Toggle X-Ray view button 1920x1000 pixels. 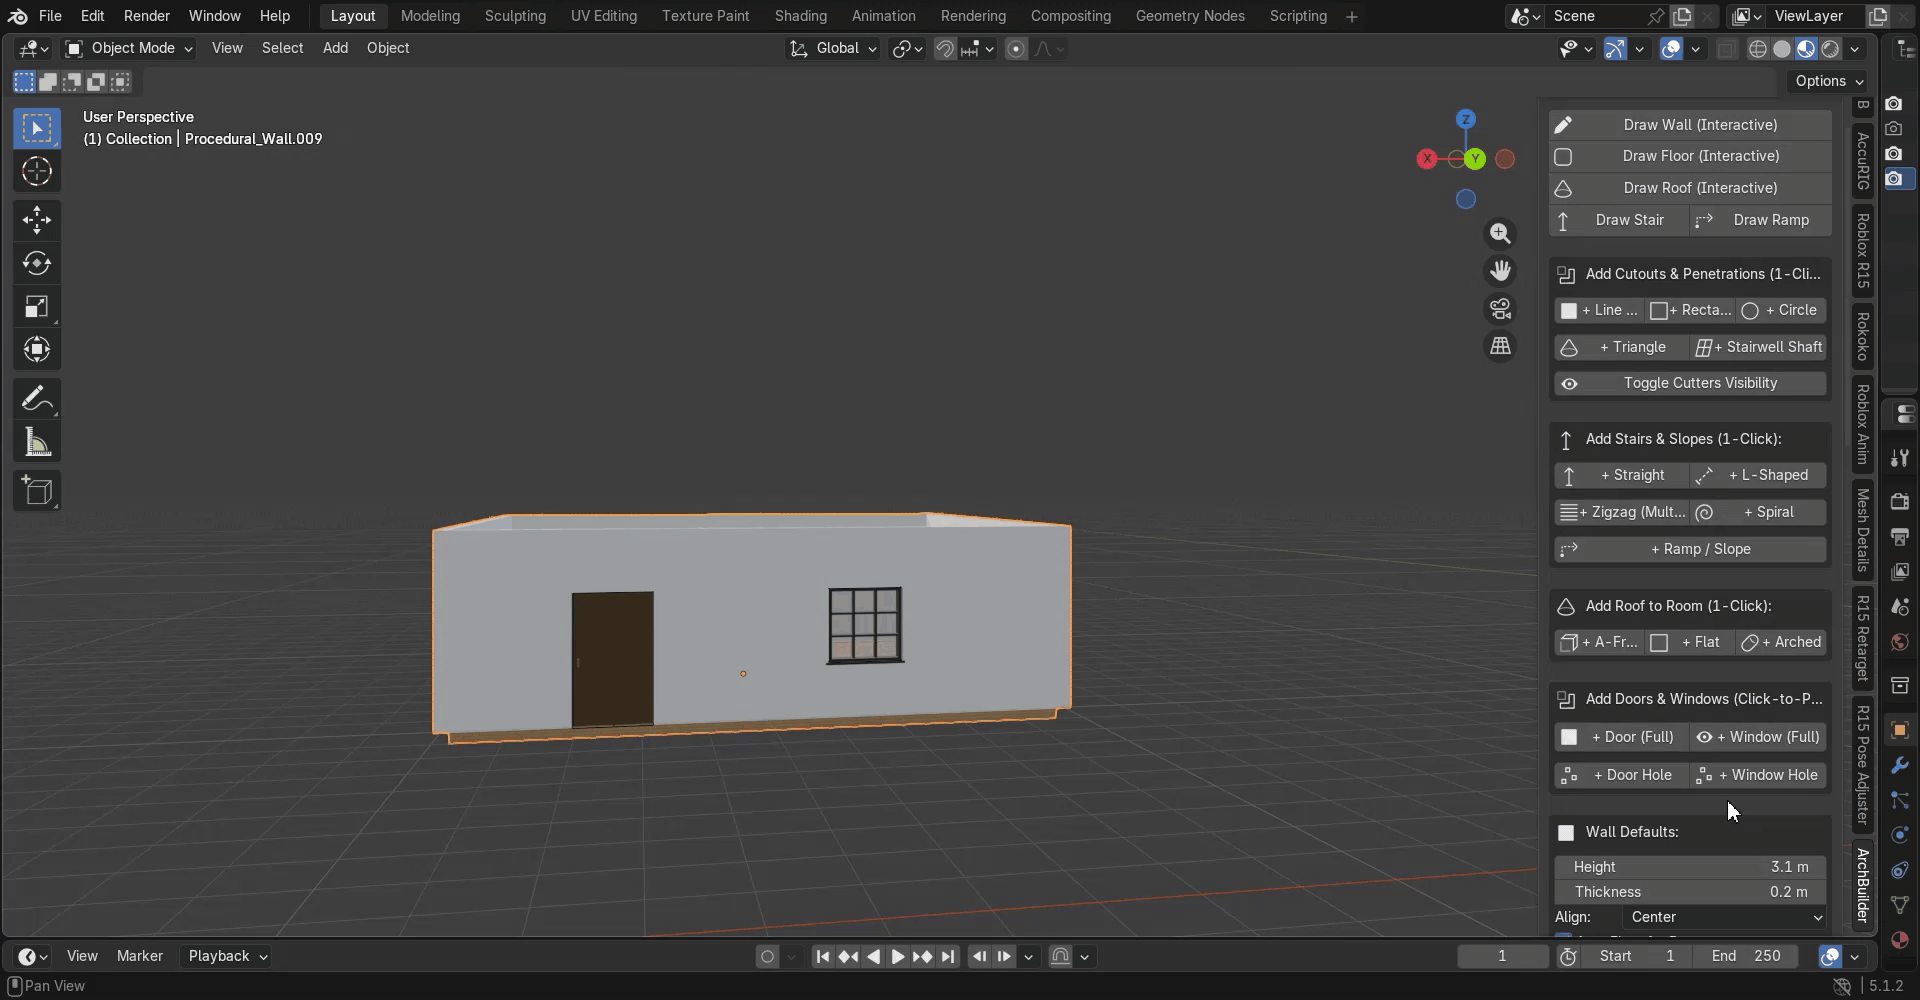(x=1727, y=49)
